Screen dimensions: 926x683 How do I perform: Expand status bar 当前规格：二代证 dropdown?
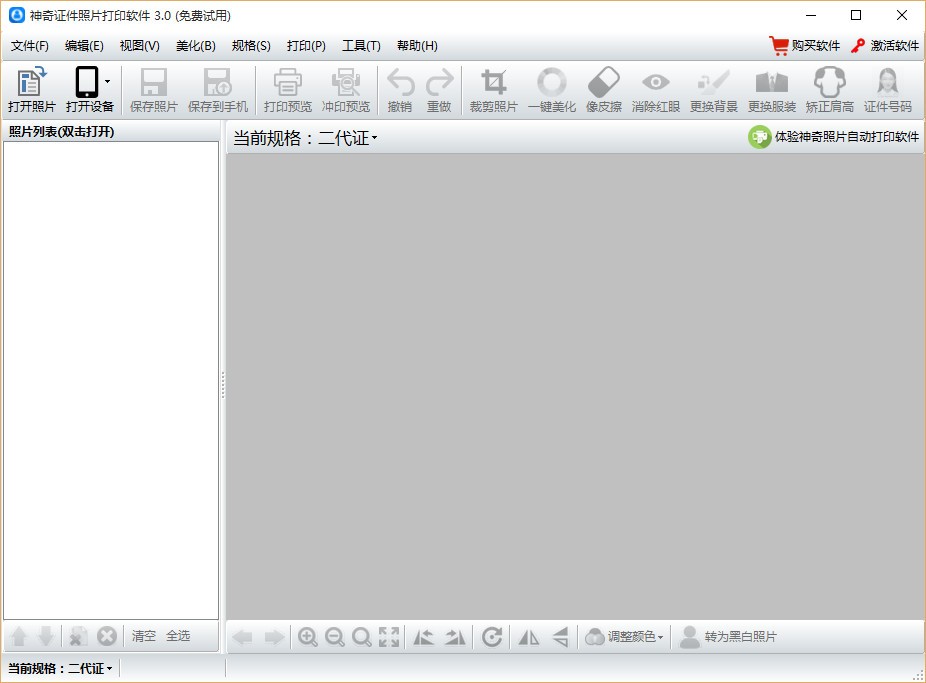tap(60, 668)
